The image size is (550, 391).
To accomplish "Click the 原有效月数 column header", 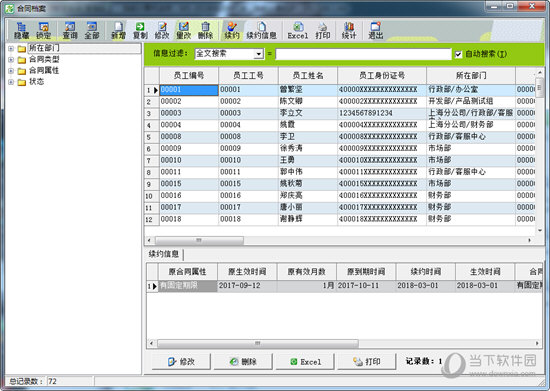I will tap(307, 271).
